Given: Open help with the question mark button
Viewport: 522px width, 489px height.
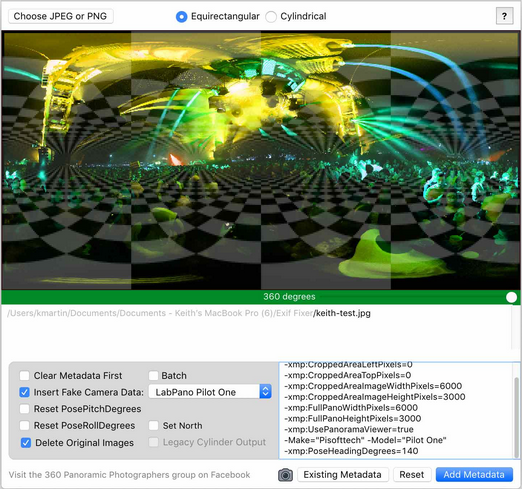Looking at the screenshot, I should point(504,16).
